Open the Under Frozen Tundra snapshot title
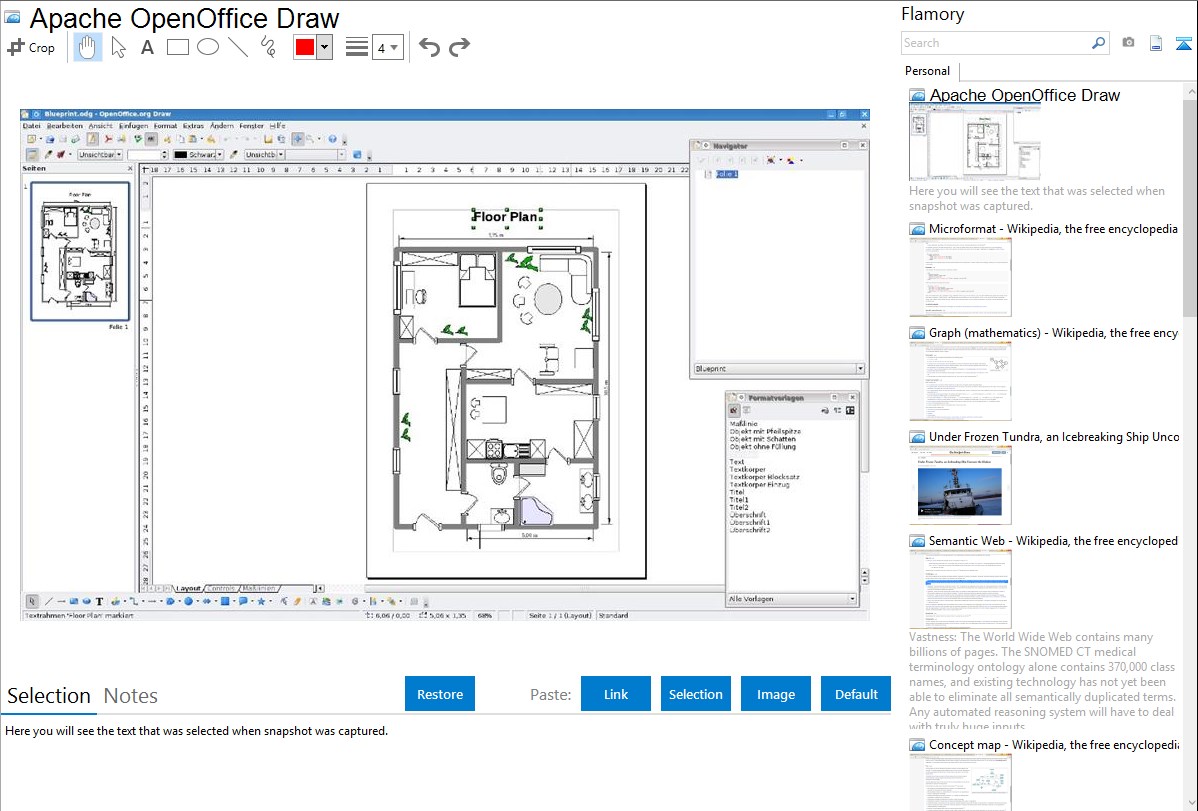 point(1054,436)
